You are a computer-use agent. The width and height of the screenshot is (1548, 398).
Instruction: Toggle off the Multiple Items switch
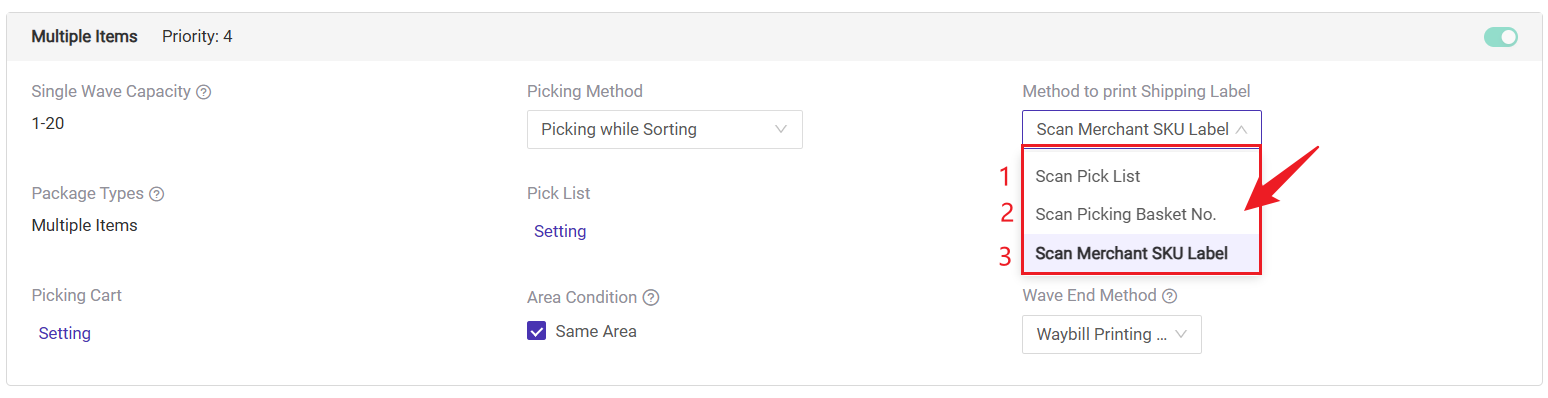(x=1501, y=37)
